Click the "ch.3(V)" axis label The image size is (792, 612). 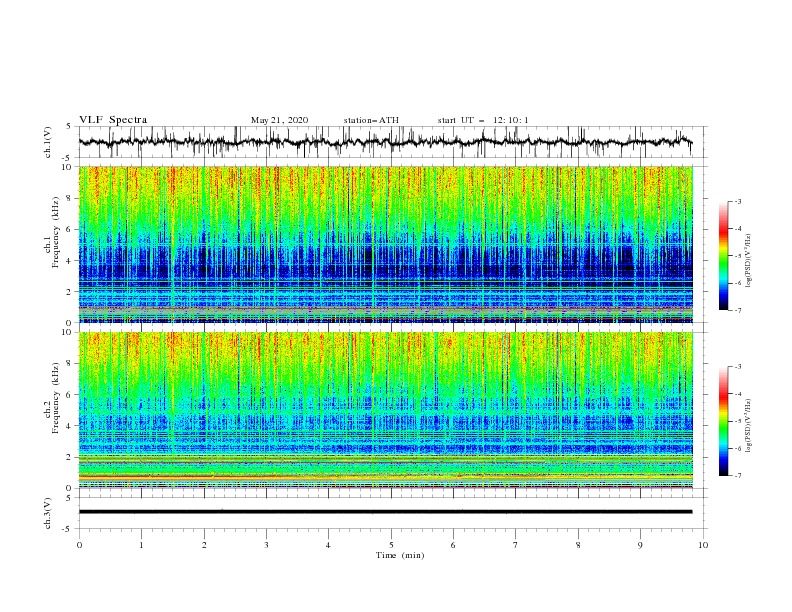coord(48,513)
